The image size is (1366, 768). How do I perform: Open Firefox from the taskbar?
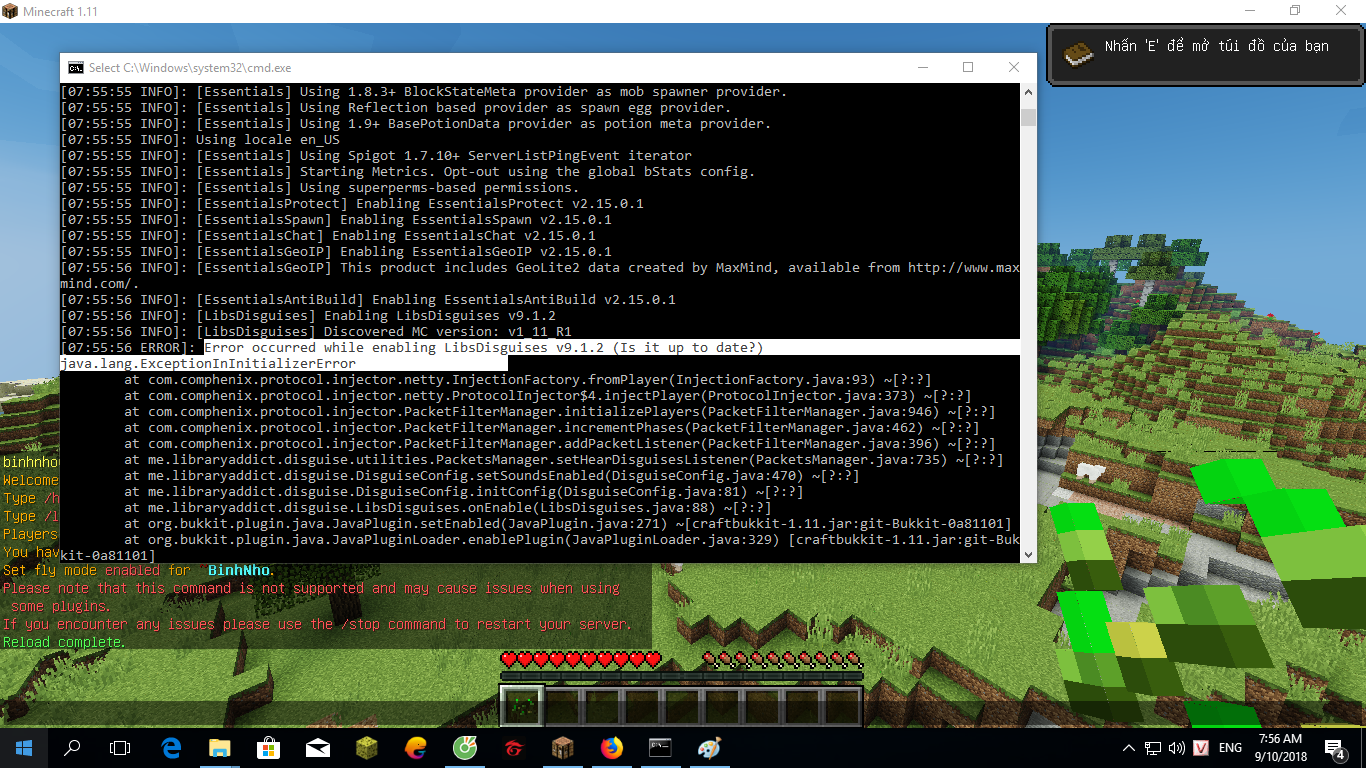(x=612, y=747)
